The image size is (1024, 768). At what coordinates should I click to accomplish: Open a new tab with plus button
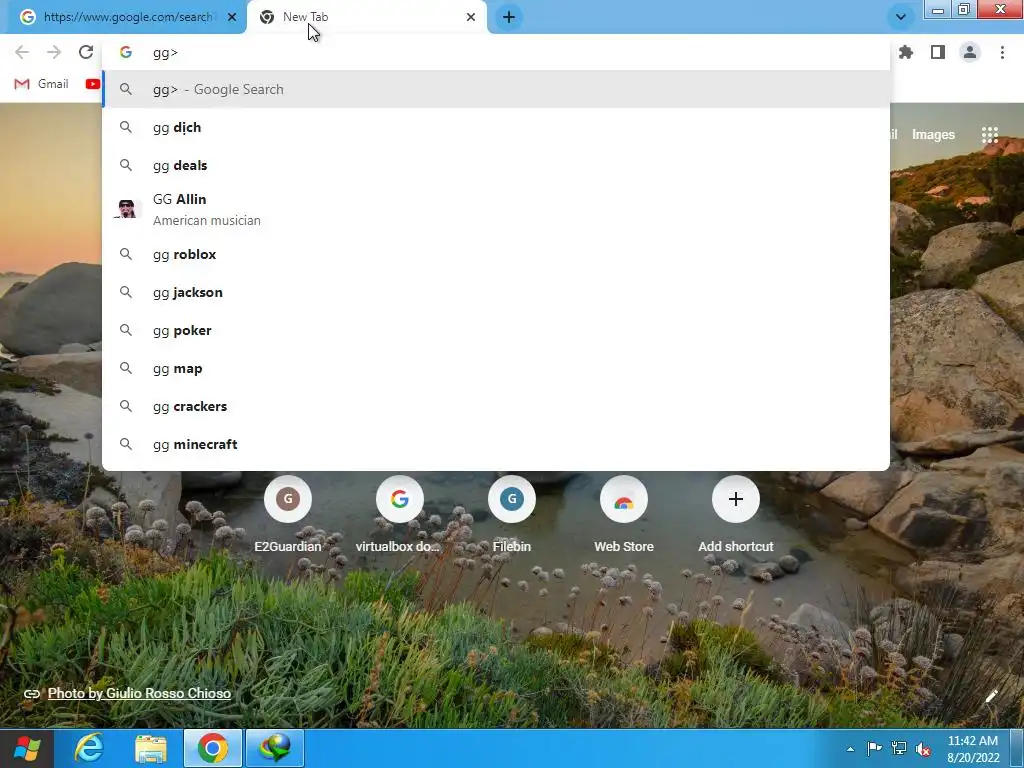pos(509,17)
